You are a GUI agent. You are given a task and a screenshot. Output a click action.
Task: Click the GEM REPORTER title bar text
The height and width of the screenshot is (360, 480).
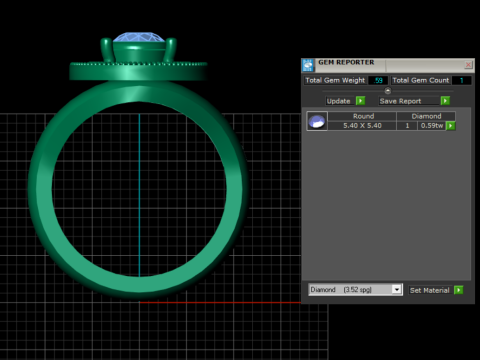coord(346,62)
